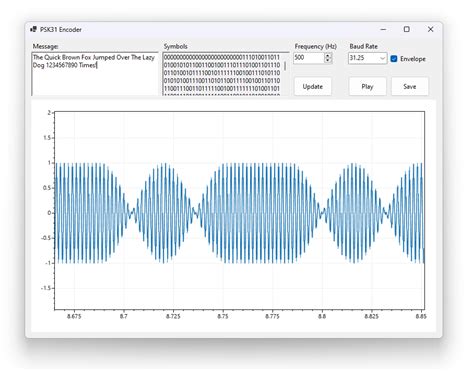Screen dimensions: 474x371
Task: Click inside the Symbols binary text box
Action: coord(222,74)
